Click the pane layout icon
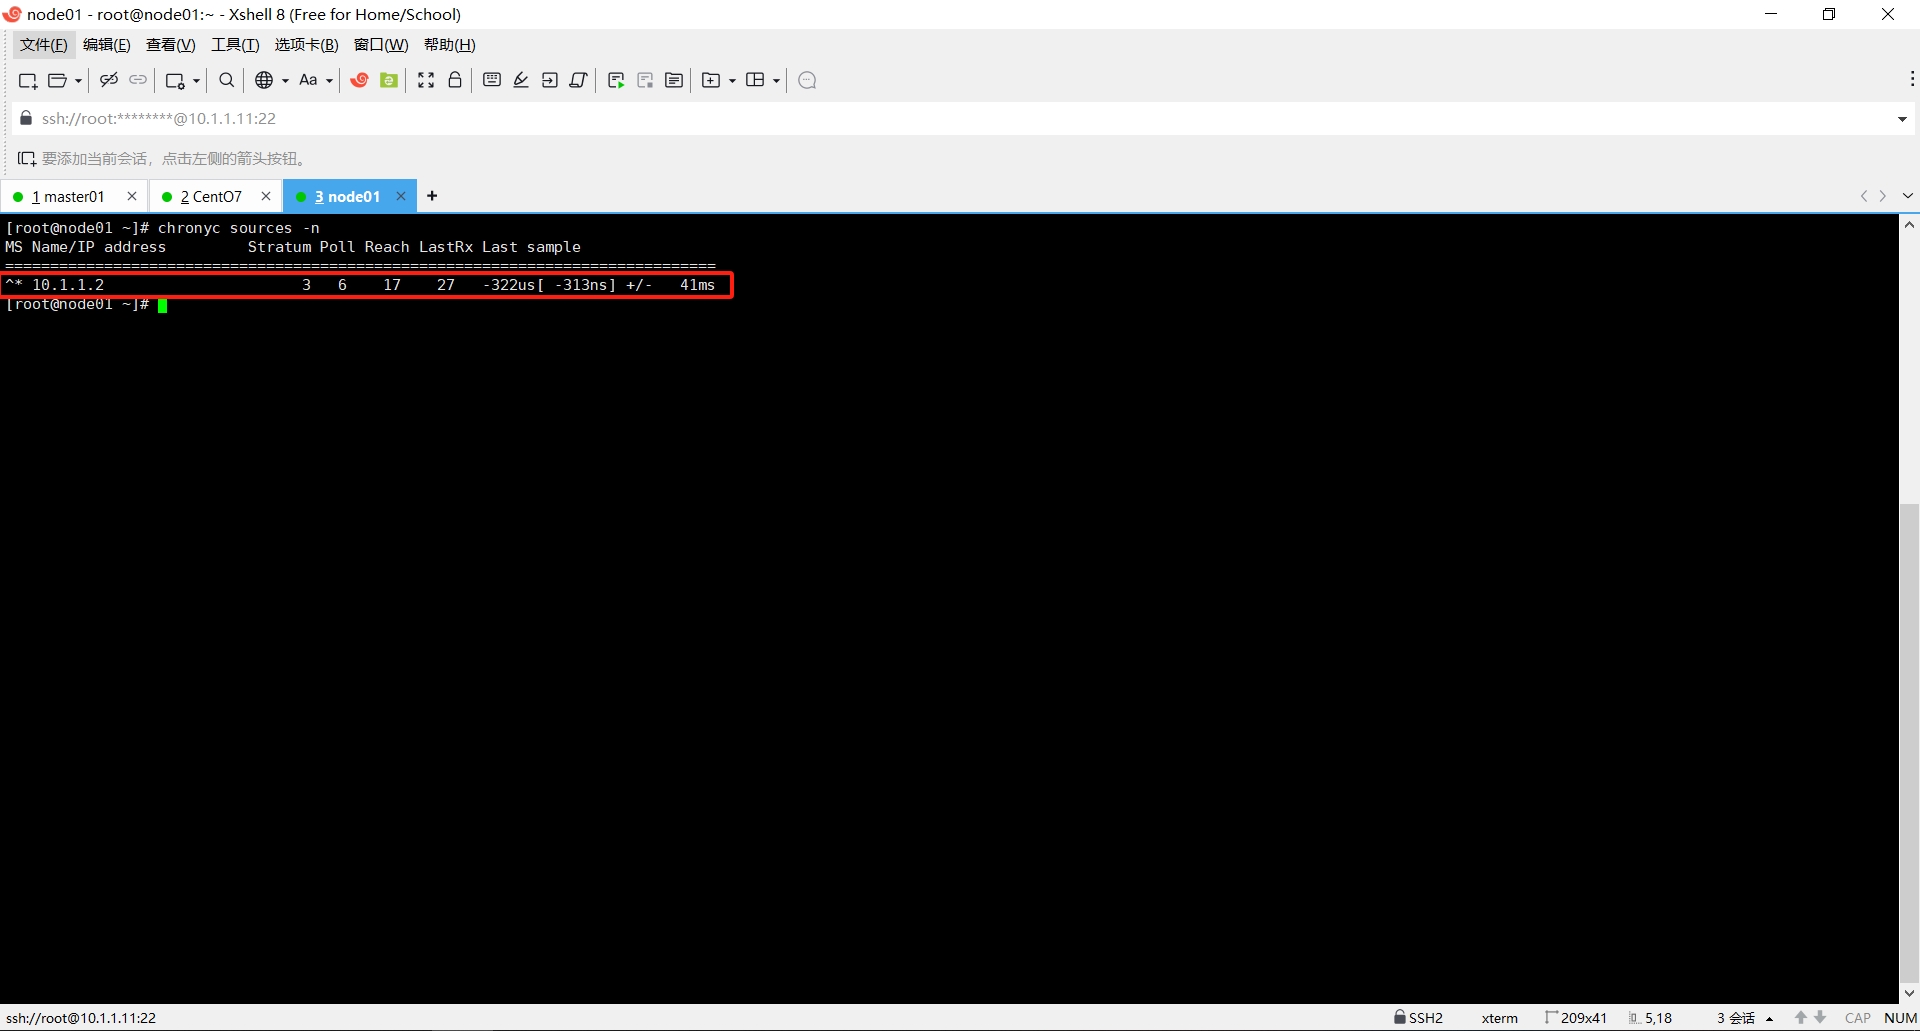This screenshot has width=1920, height=1031. coord(755,80)
